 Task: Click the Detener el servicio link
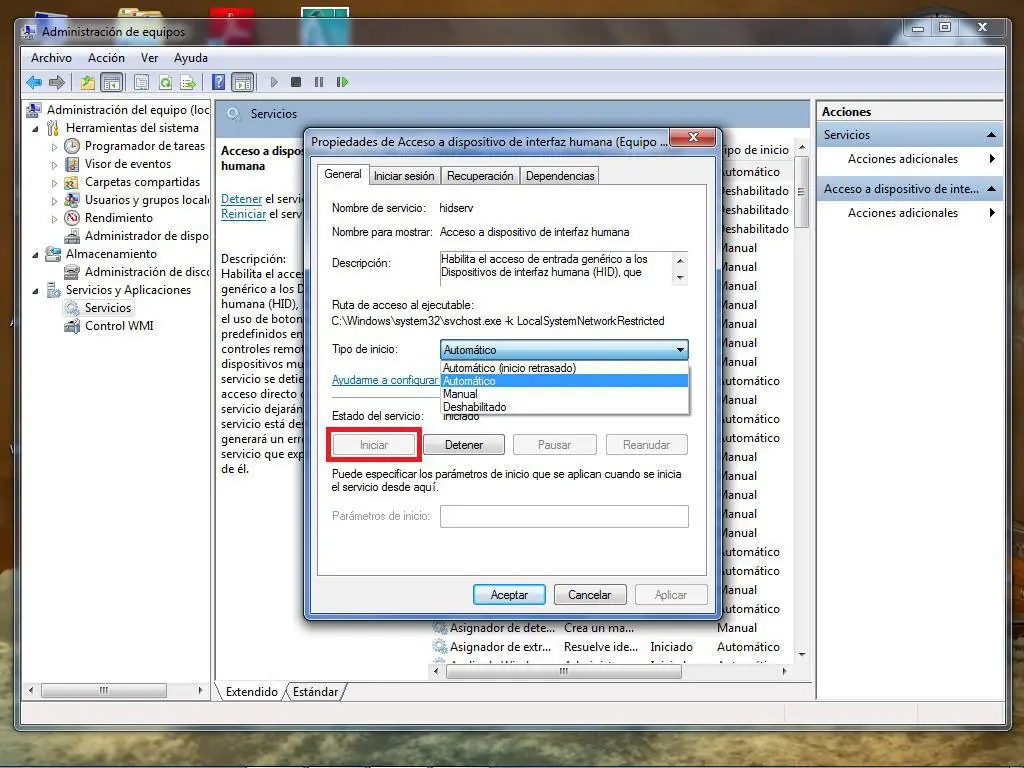point(241,199)
